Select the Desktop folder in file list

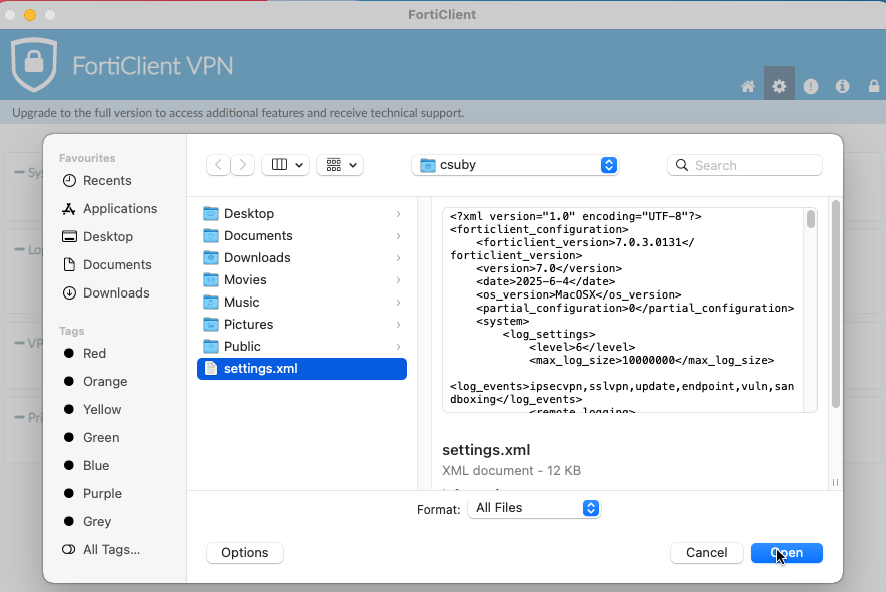(x=302, y=214)
